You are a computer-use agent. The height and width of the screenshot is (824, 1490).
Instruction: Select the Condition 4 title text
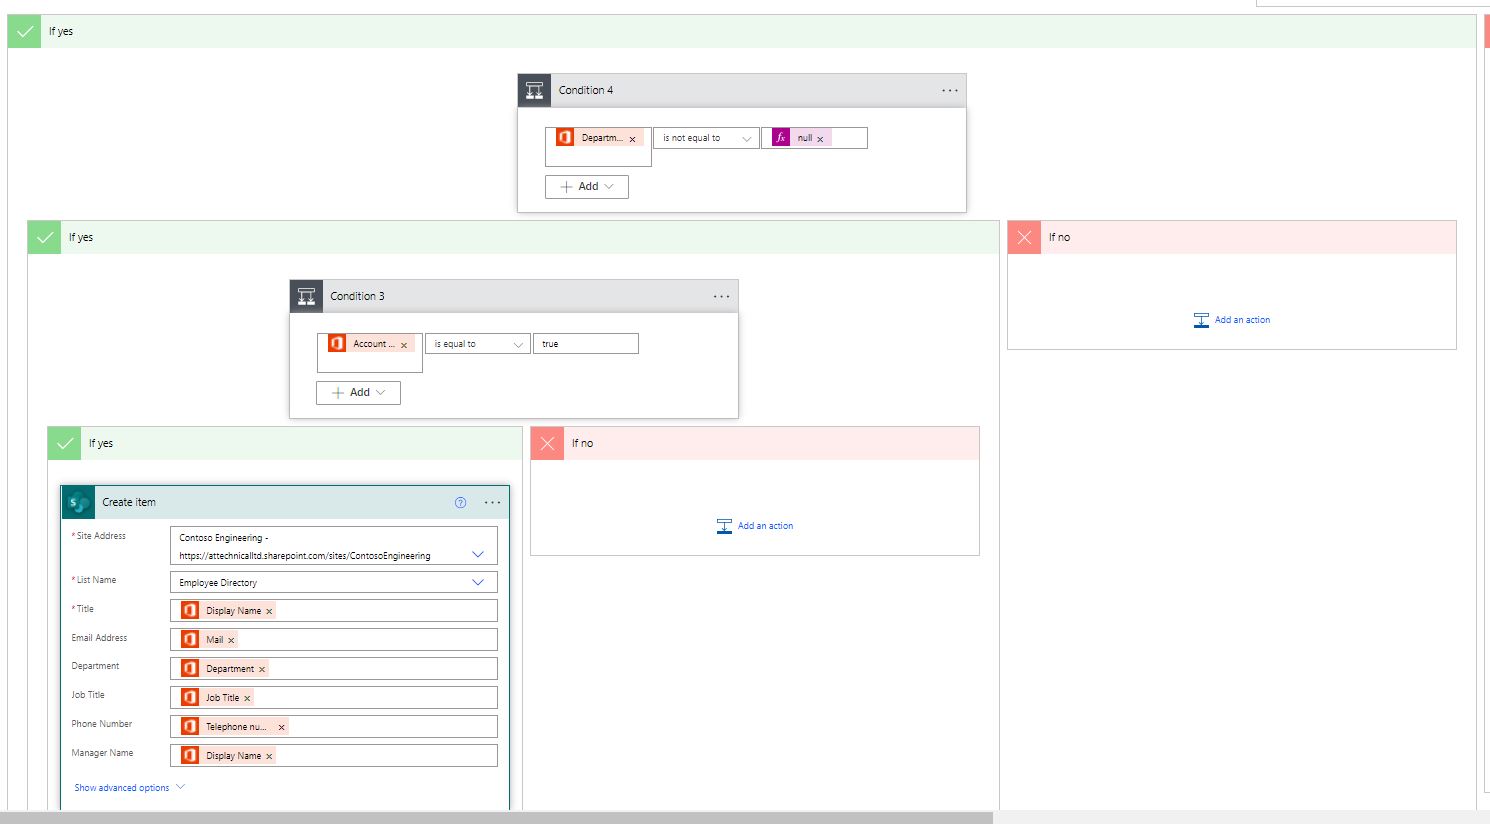pyautogui.click(x=586, y=91)
